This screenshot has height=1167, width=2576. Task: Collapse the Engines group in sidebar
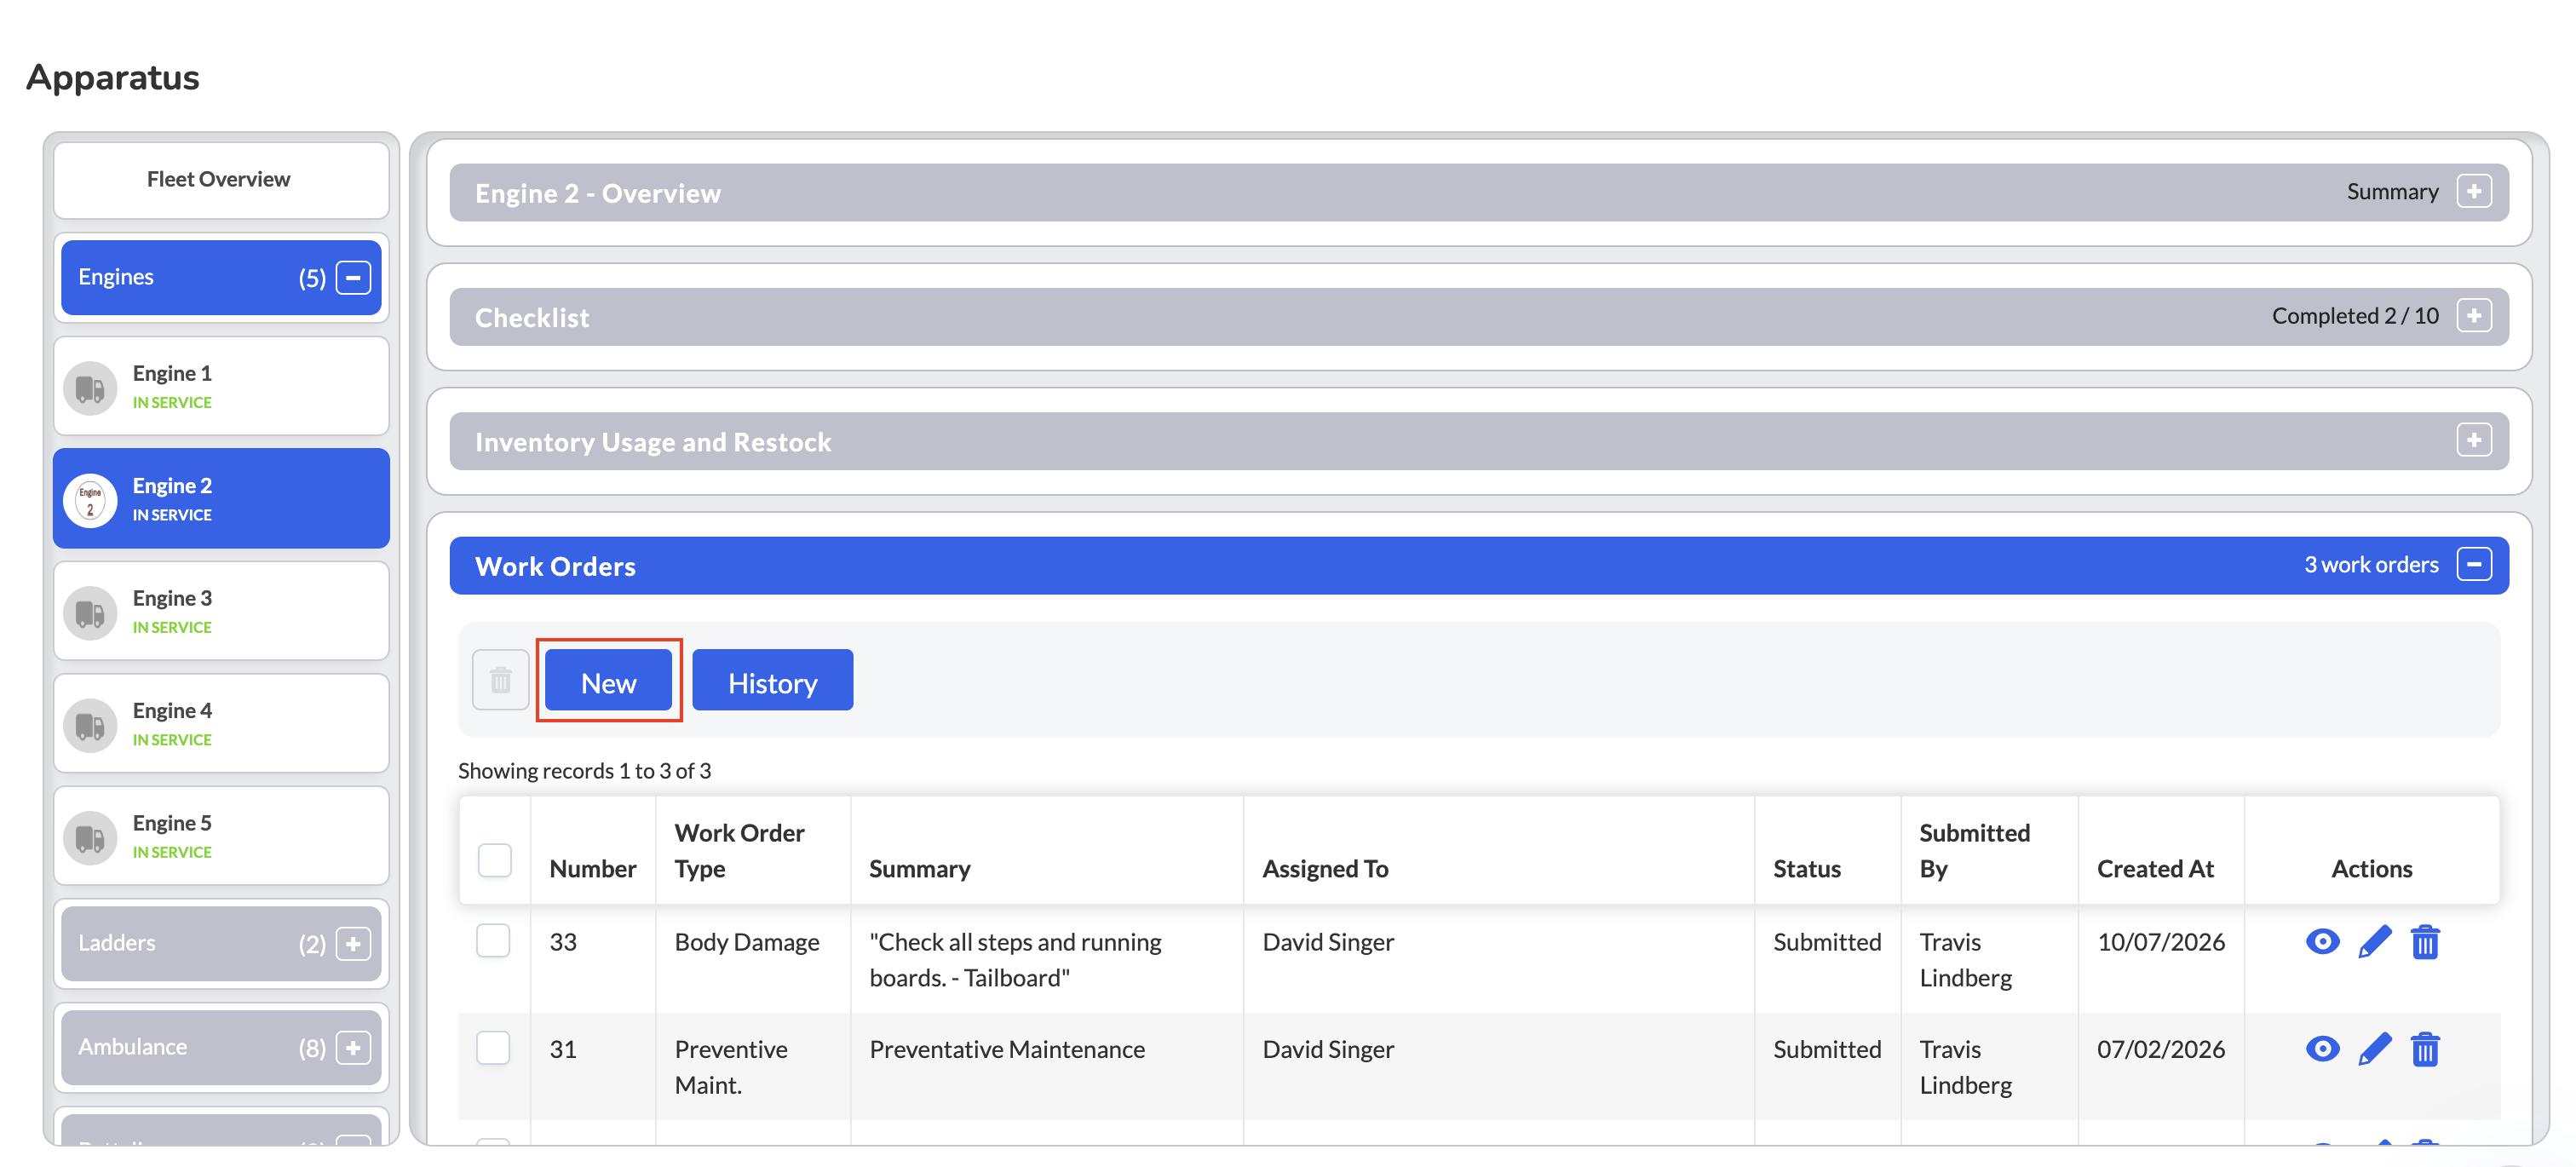[353, 277]
